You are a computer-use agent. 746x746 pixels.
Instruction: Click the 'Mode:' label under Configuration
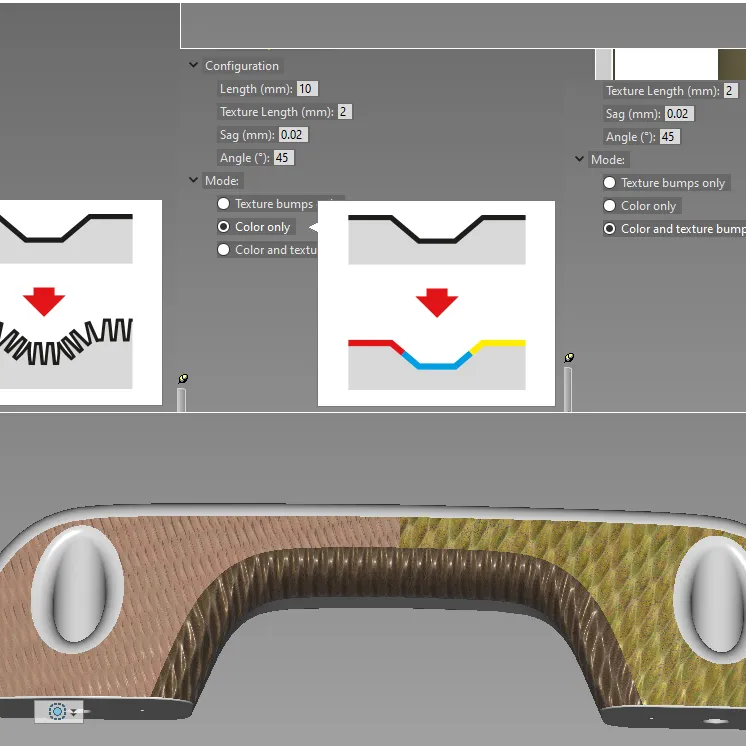pos(222,181)
